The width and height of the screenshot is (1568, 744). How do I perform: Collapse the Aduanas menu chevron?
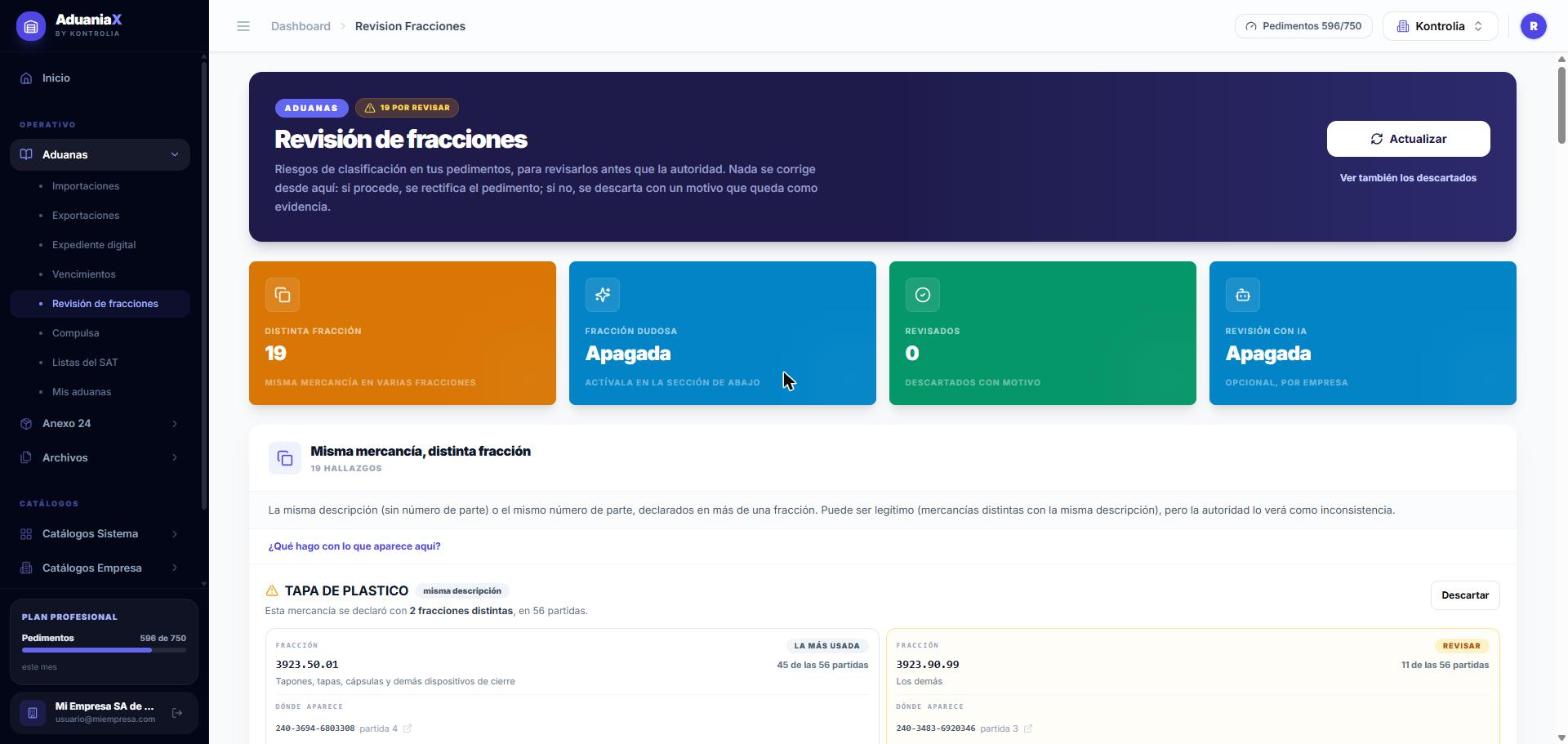175,155
